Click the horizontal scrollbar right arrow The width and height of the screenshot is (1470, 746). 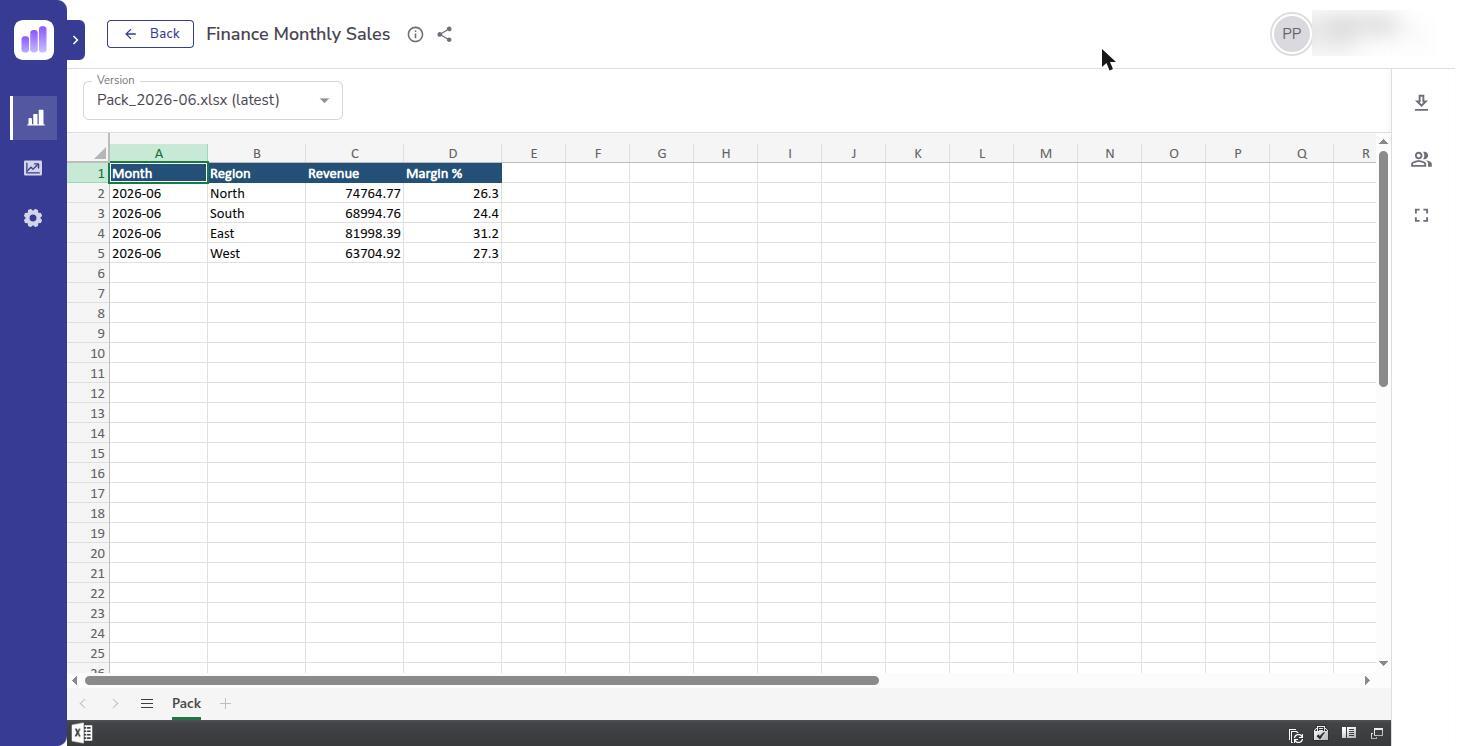(x=1367, y=680)
